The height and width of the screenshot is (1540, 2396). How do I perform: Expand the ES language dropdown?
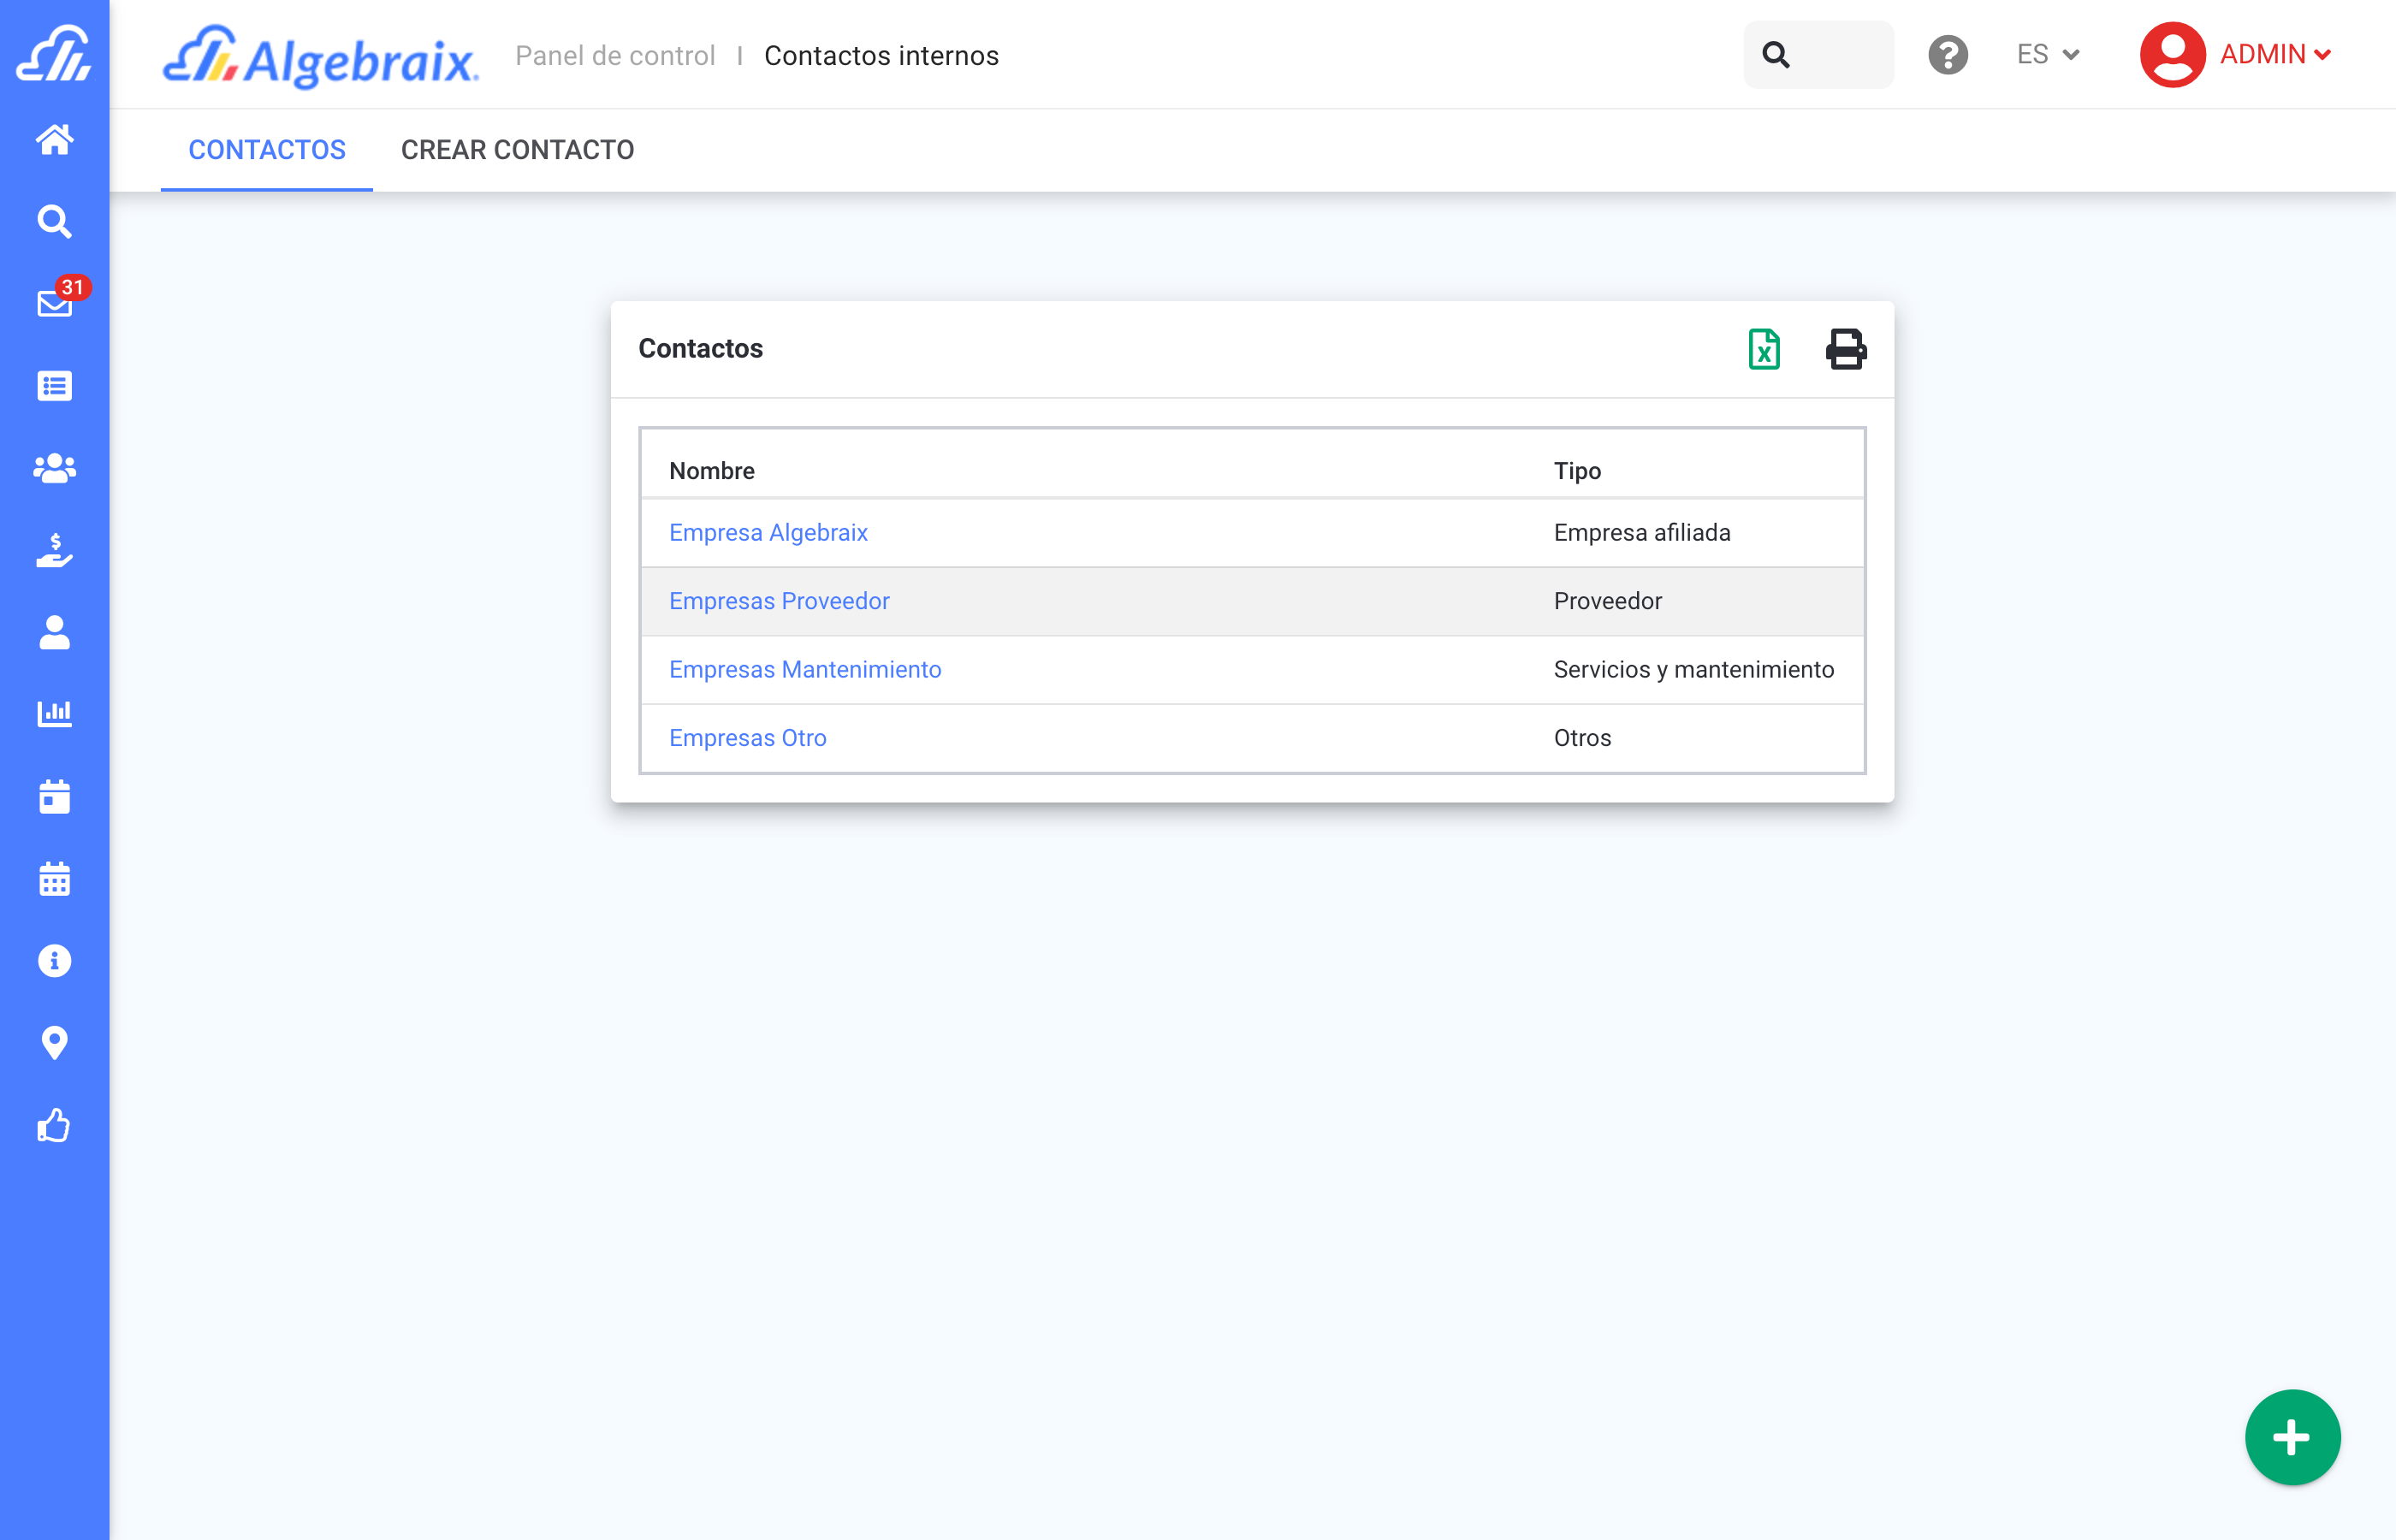(2047, 55)
